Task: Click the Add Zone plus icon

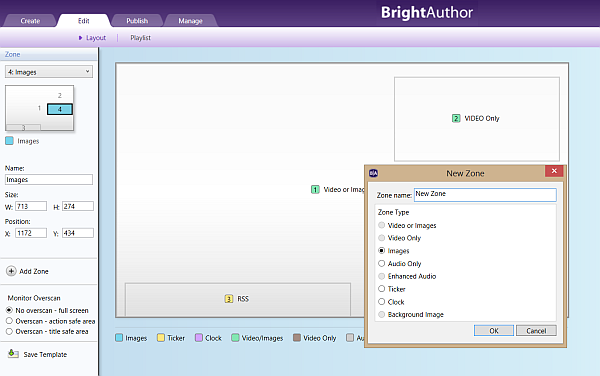Action: [11, 271]
